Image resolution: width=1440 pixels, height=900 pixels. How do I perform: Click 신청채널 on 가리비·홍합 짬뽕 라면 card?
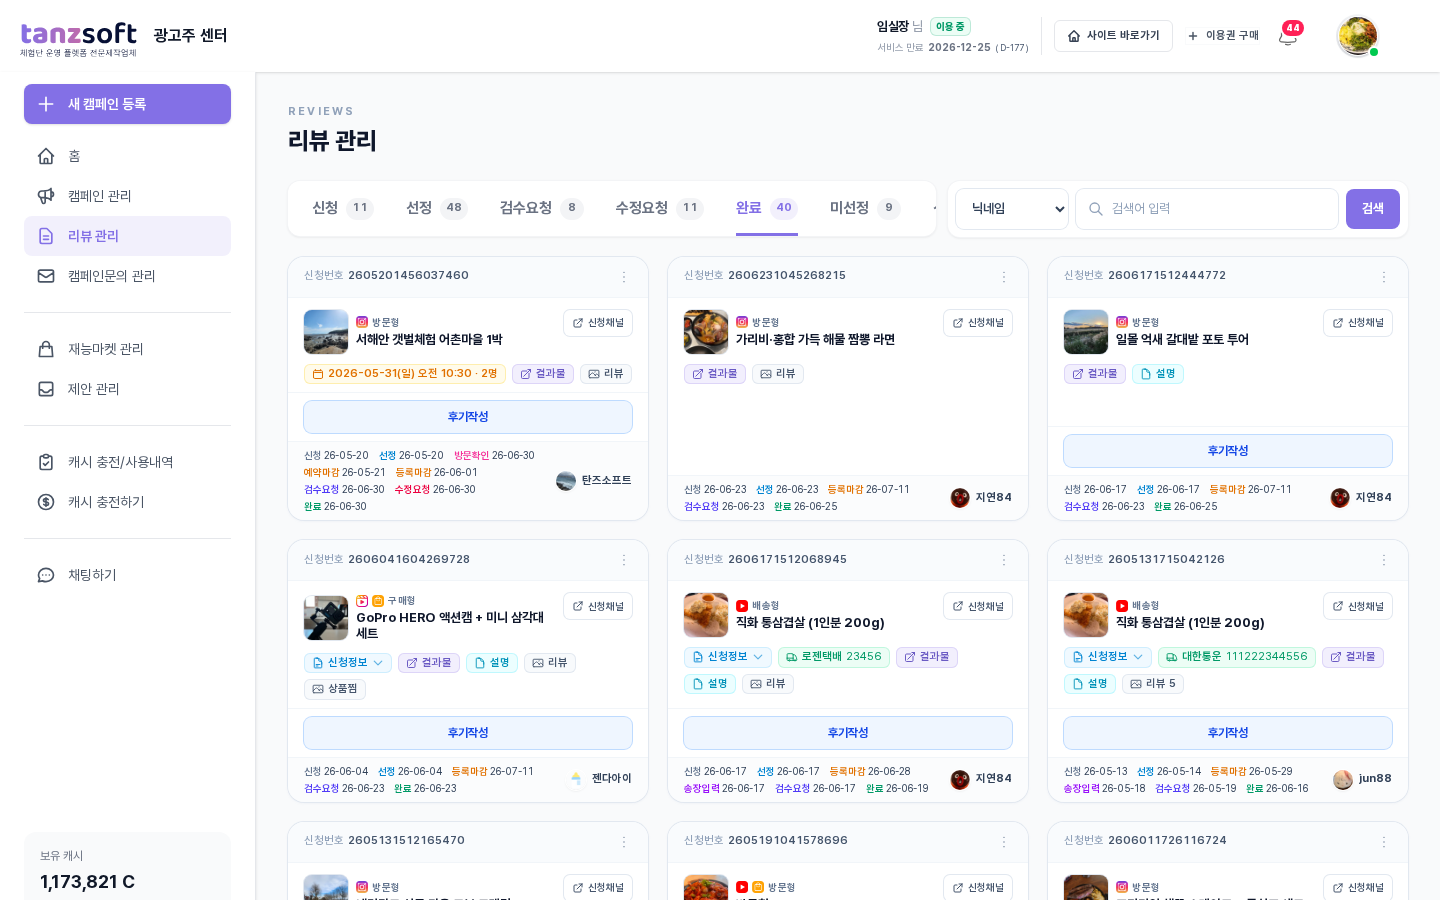[x=978, y=323]
